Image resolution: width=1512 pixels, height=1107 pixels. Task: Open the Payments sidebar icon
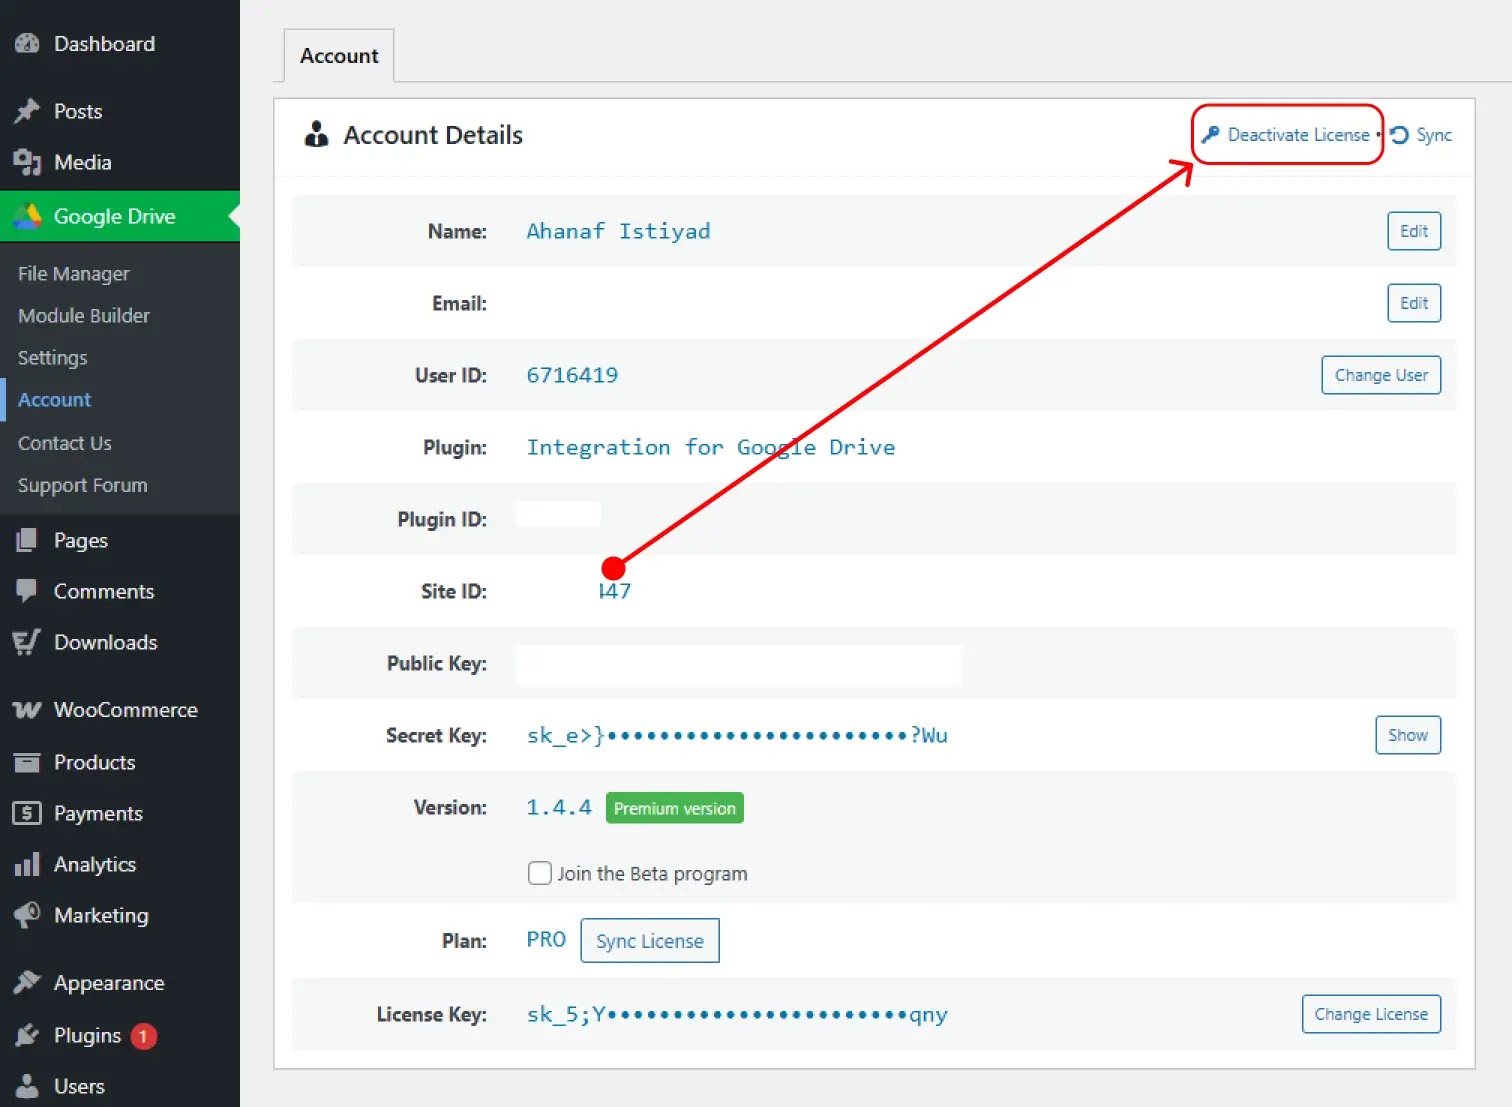pyautogui.click(x=27, y=813)
